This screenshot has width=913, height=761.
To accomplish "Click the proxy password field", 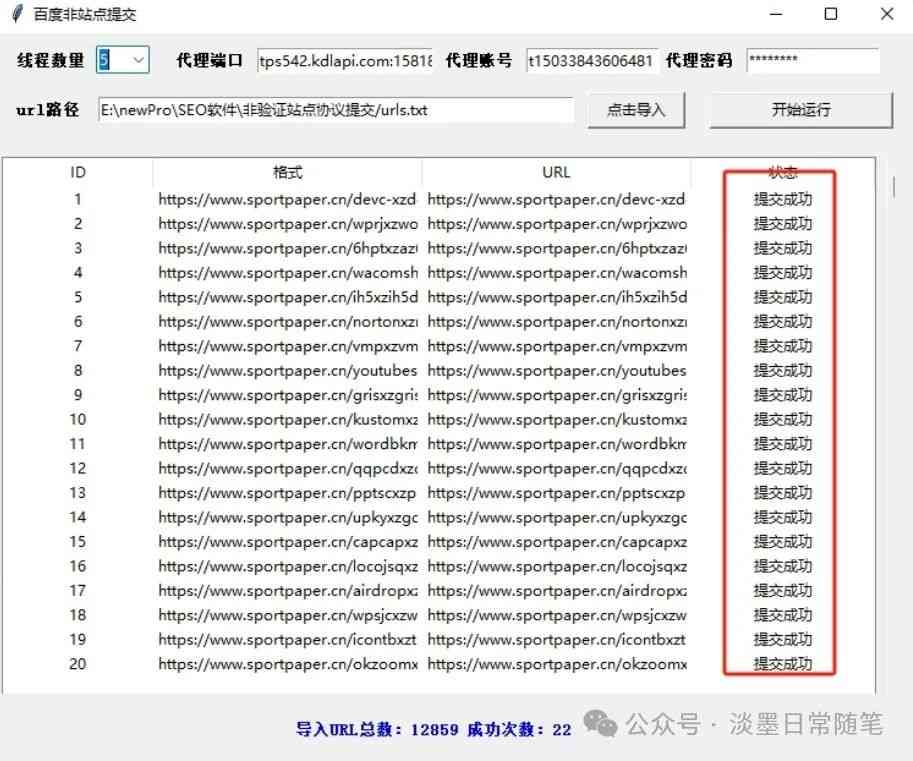I will click(x=813, y=61).
